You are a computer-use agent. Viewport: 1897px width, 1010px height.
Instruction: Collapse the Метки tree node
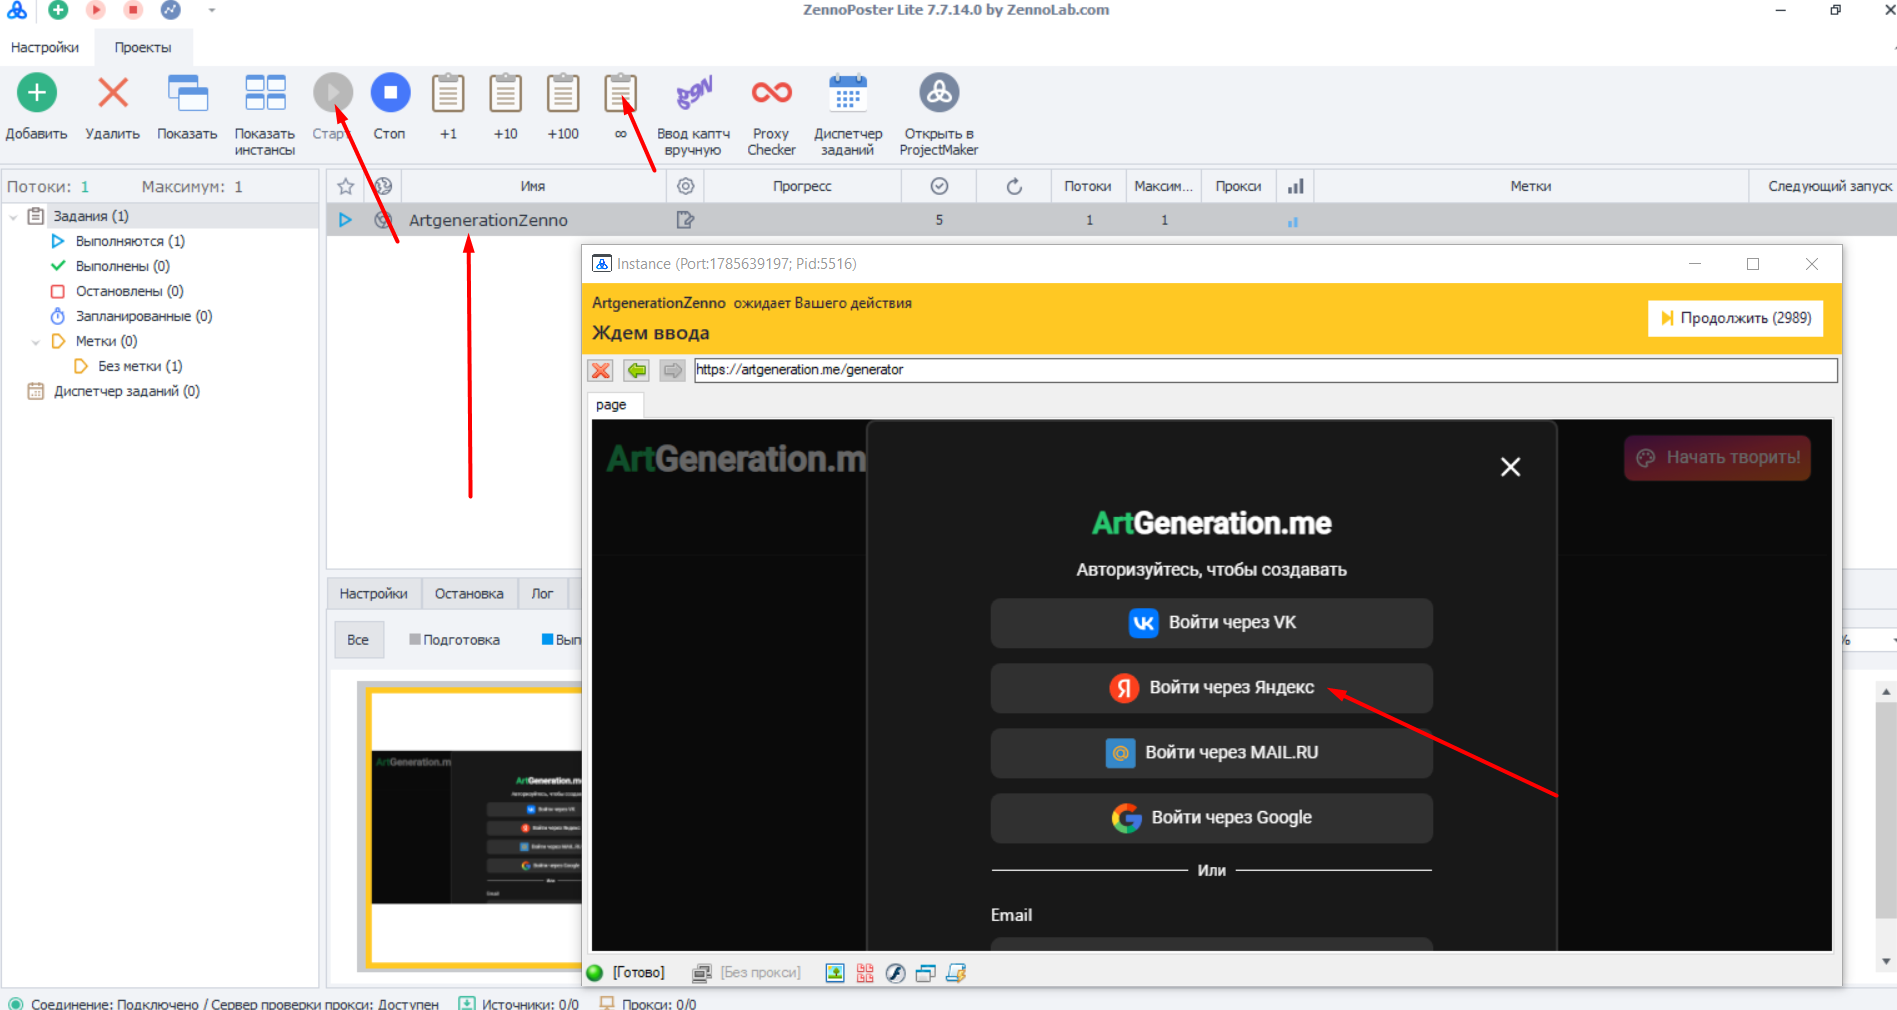click(35, 342)
